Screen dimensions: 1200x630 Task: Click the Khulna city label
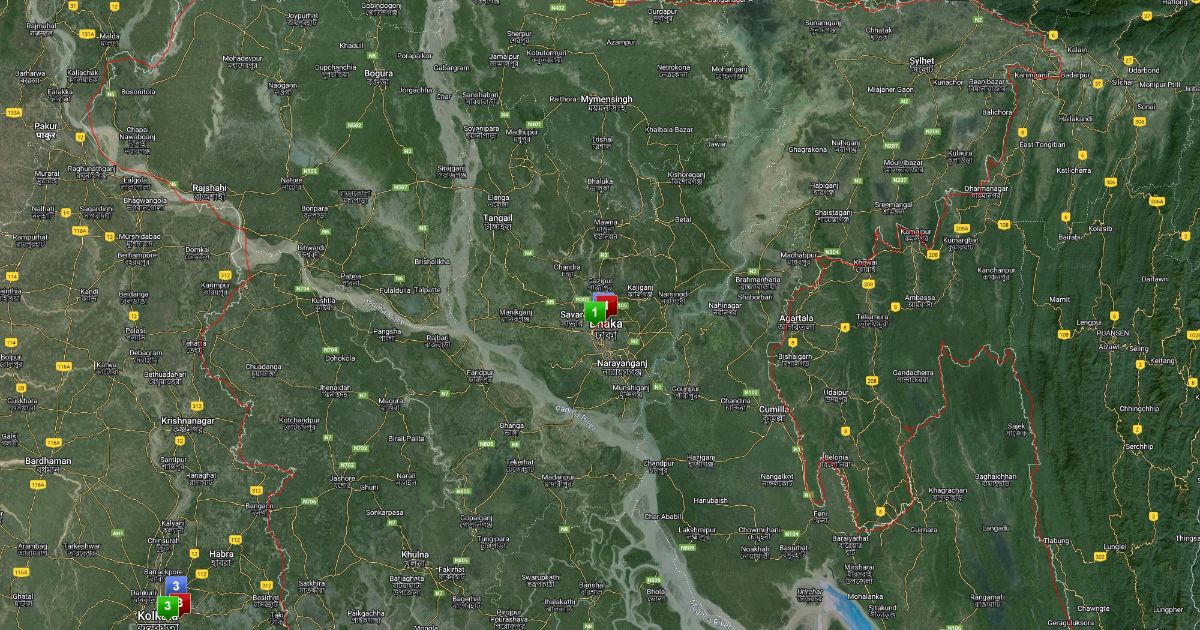tap(414, 554)
